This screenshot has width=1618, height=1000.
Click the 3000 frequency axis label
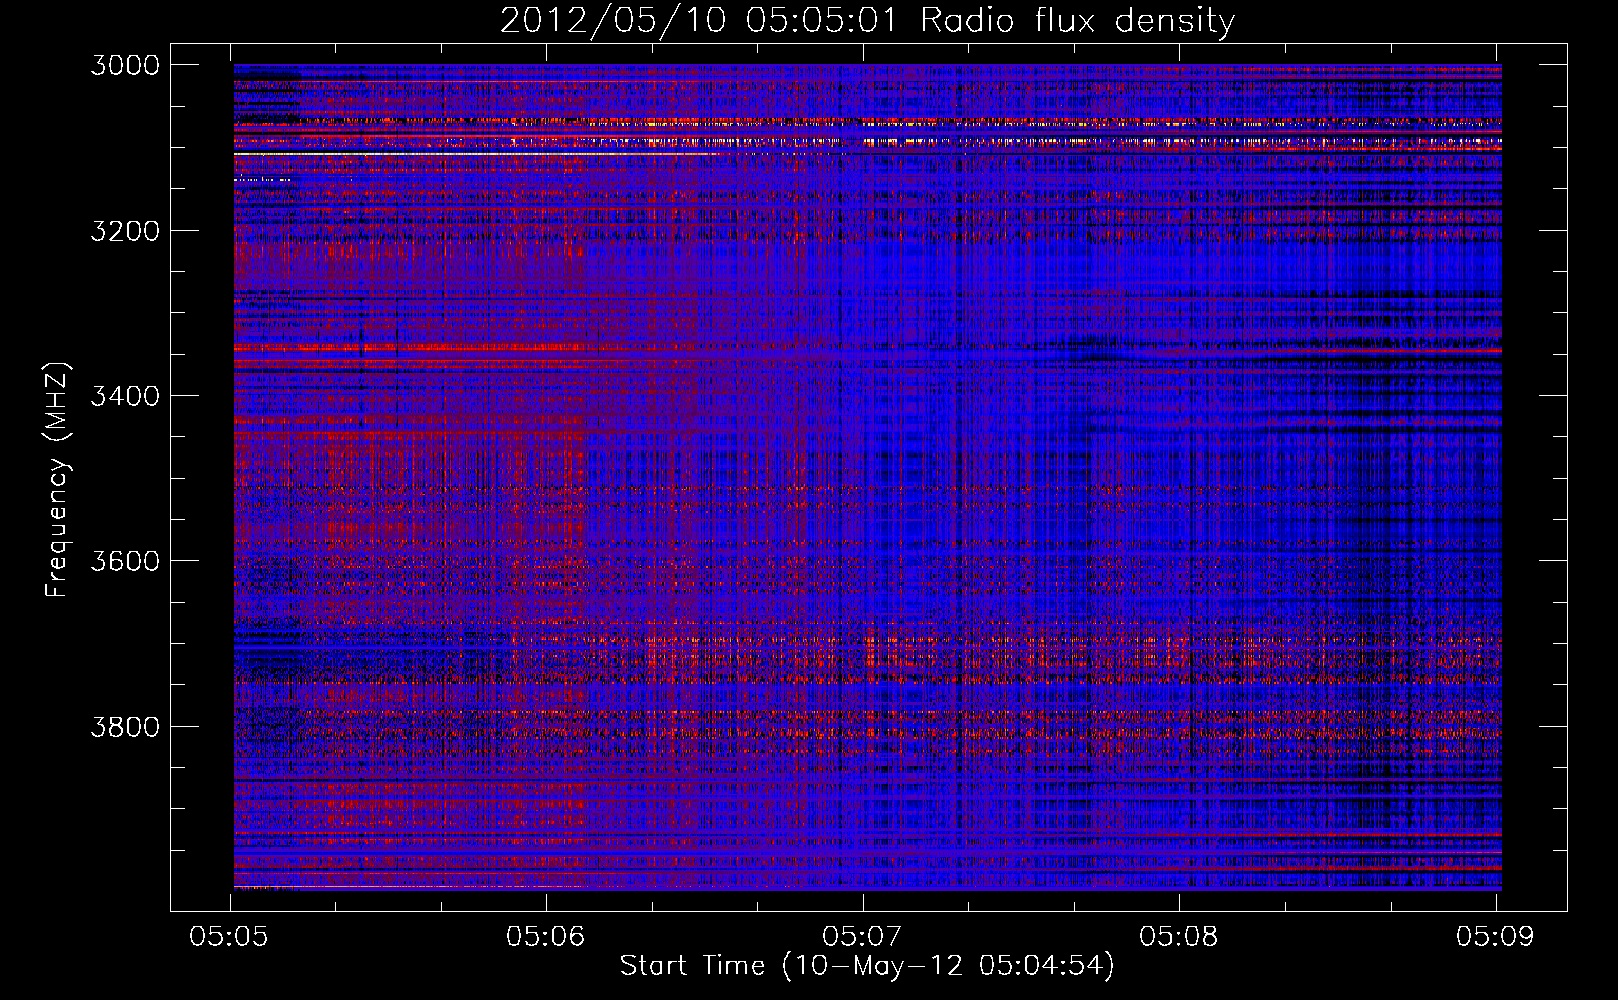pyautogui.click(x=125, y=65)
